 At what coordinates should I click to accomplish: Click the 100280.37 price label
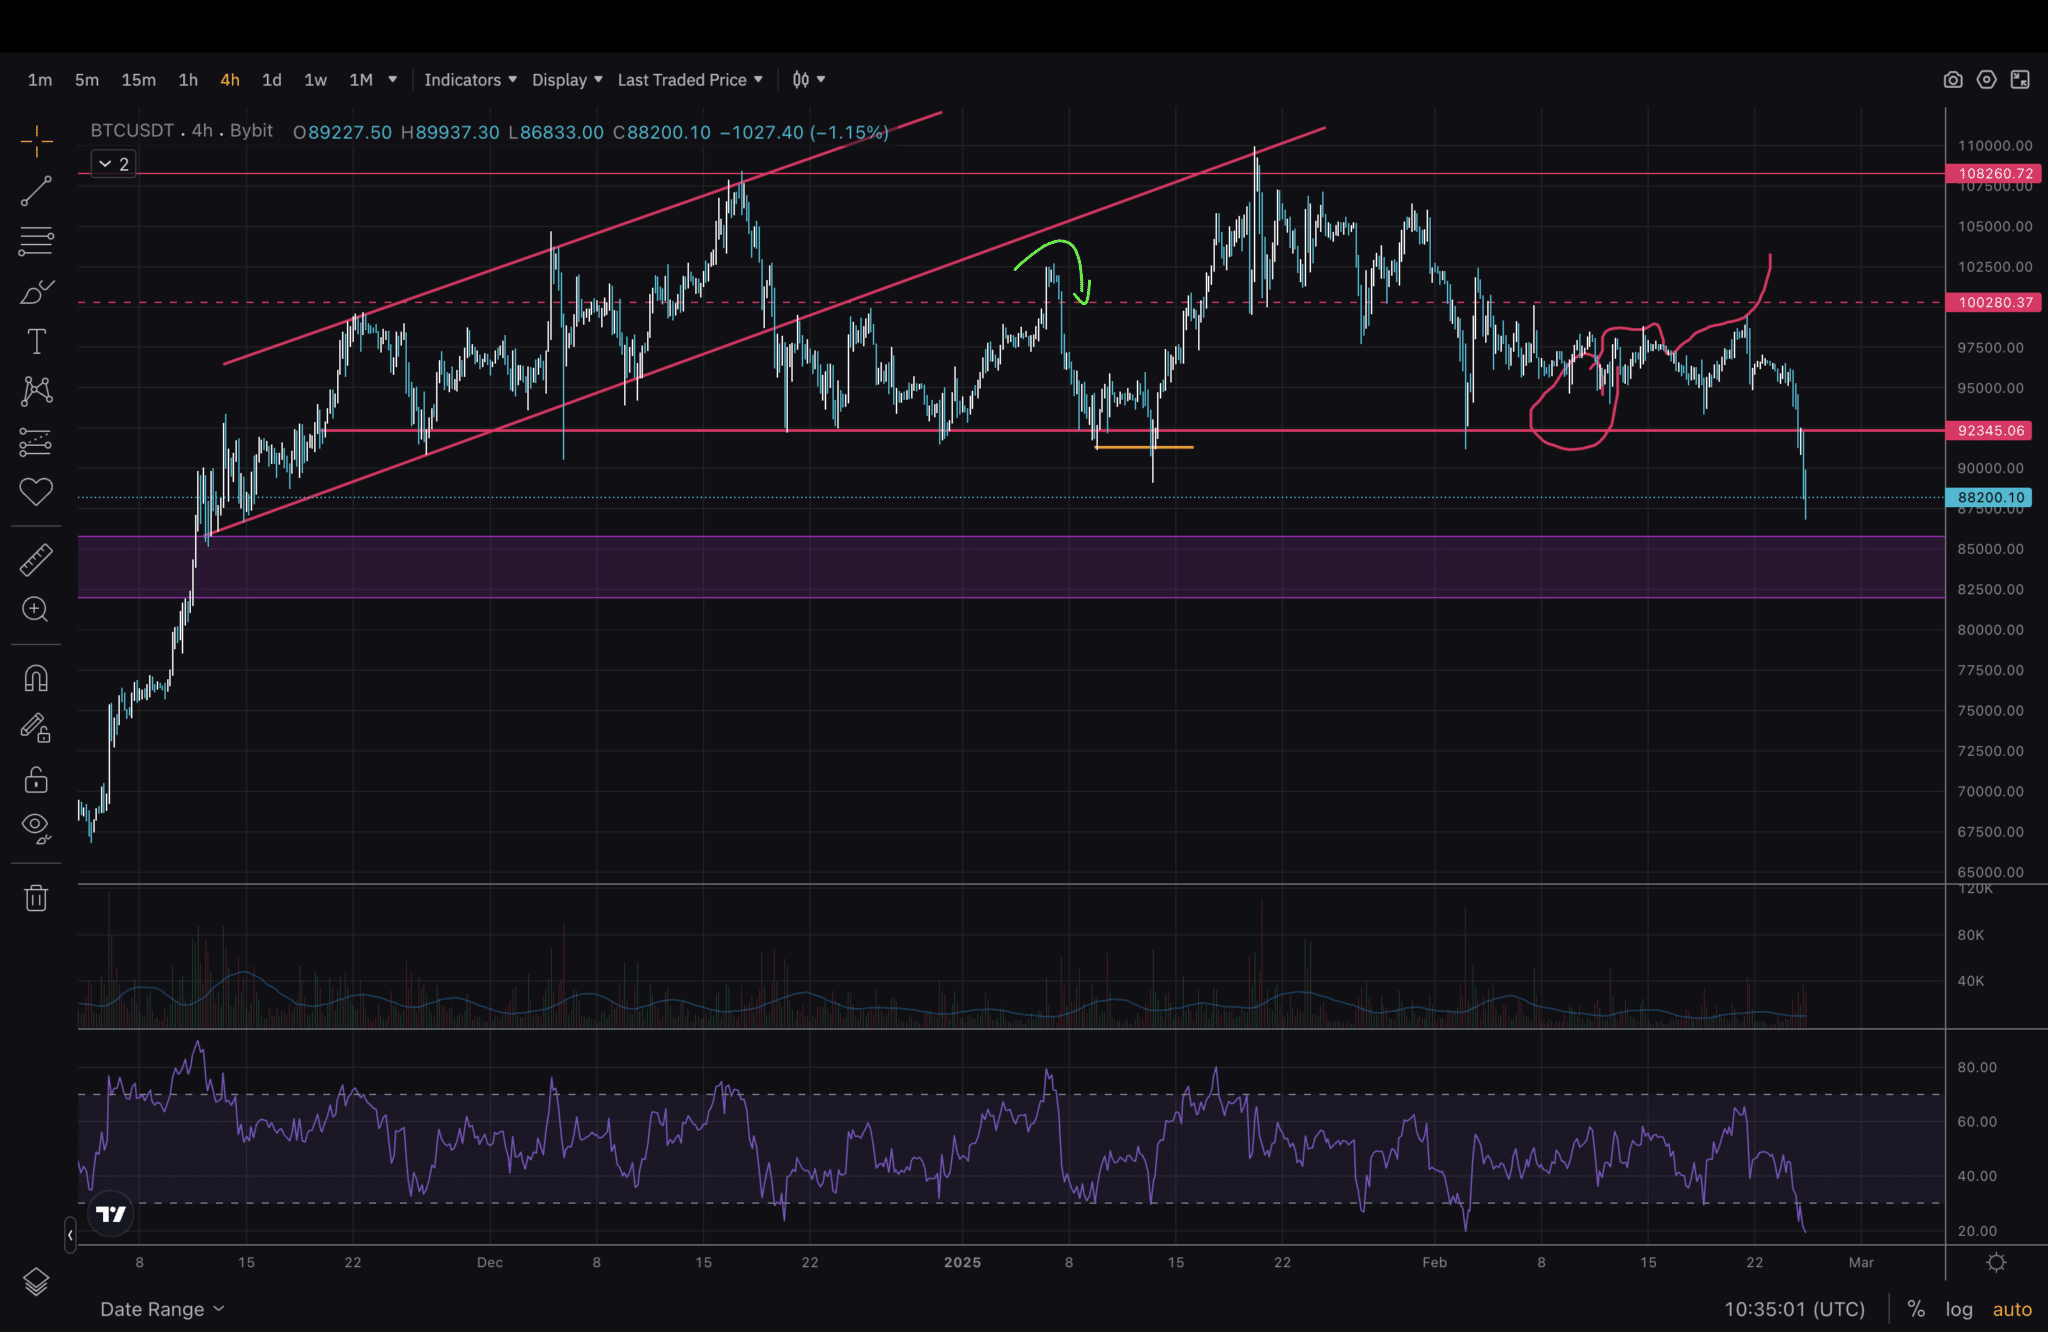[1995, 302]
